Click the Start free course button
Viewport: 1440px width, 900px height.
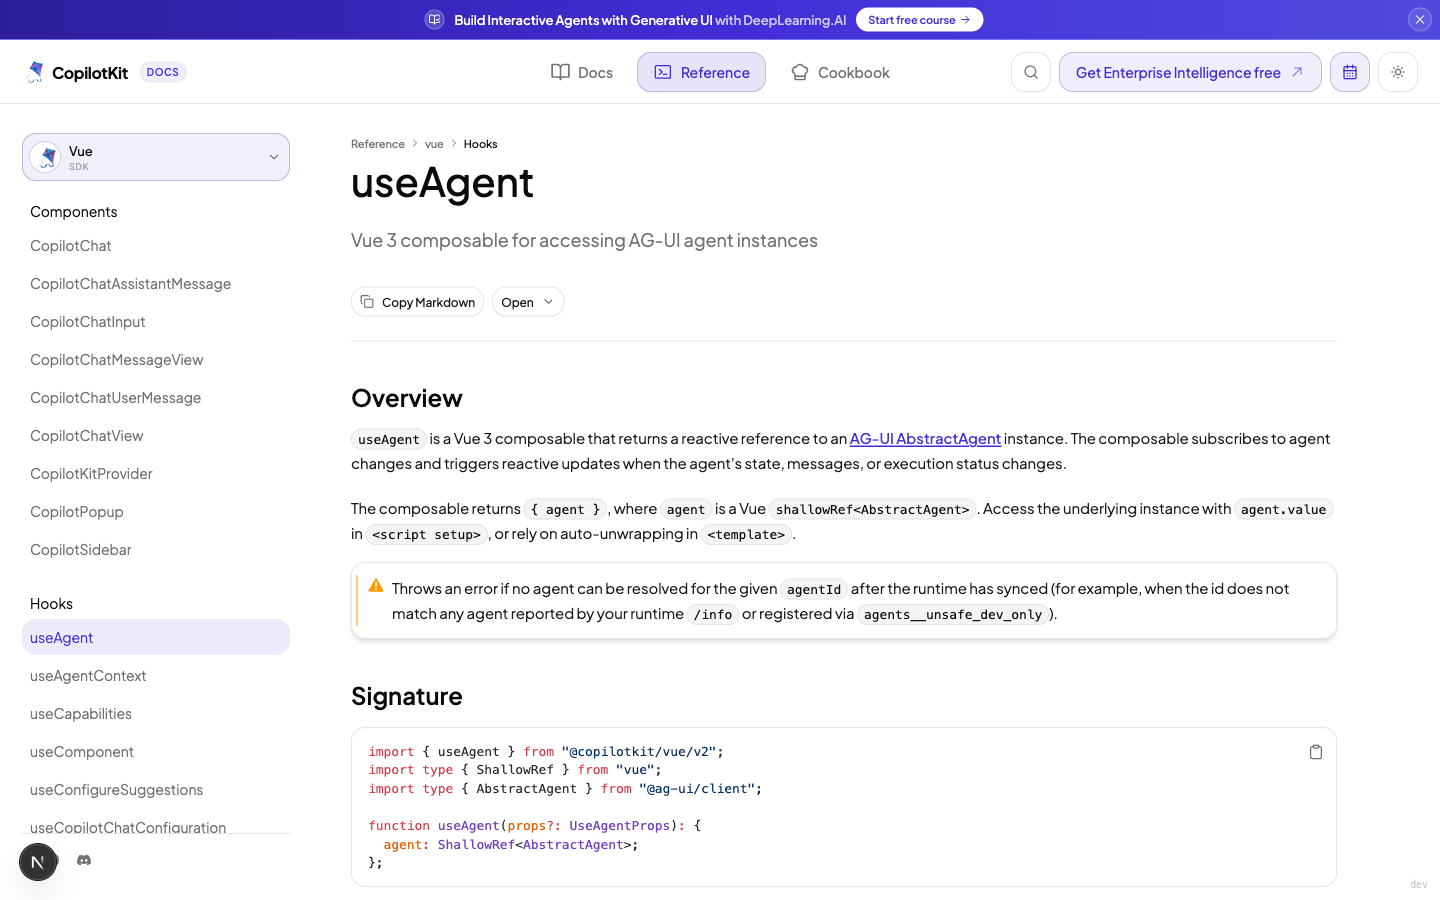[919, 20]
